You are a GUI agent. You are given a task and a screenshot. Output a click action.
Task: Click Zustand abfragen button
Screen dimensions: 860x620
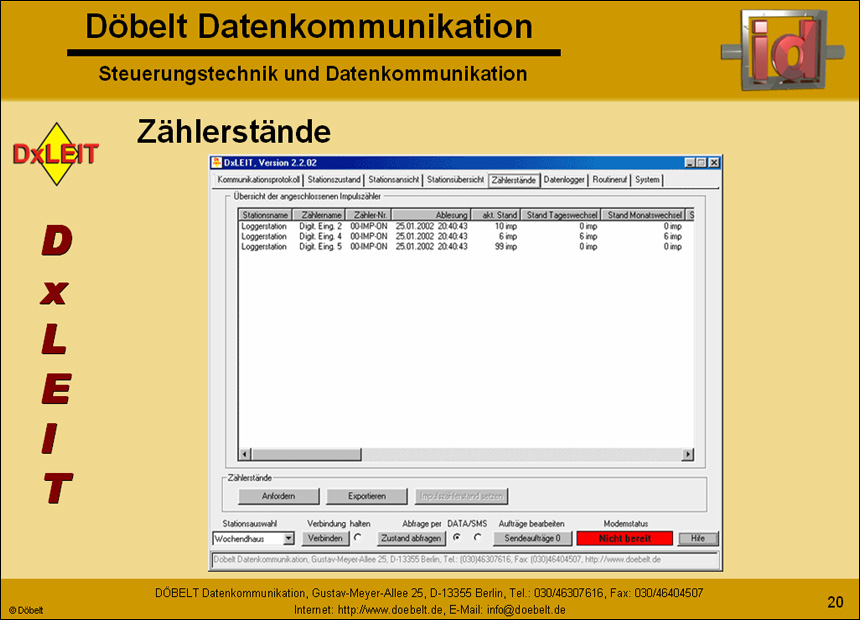[411, 538]
